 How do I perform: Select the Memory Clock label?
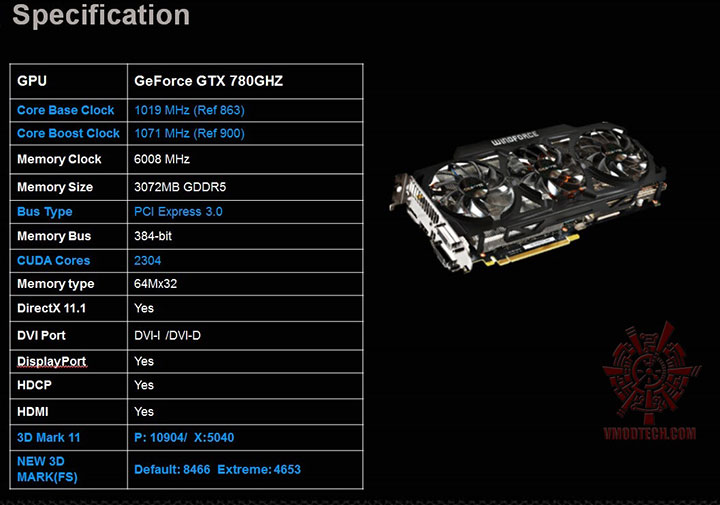click(x=59, y=159)
